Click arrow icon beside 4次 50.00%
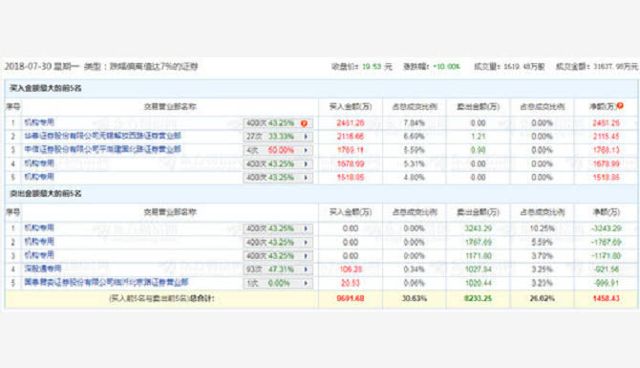The height and width of the screenshot is (368, 640). pos(306,150)
